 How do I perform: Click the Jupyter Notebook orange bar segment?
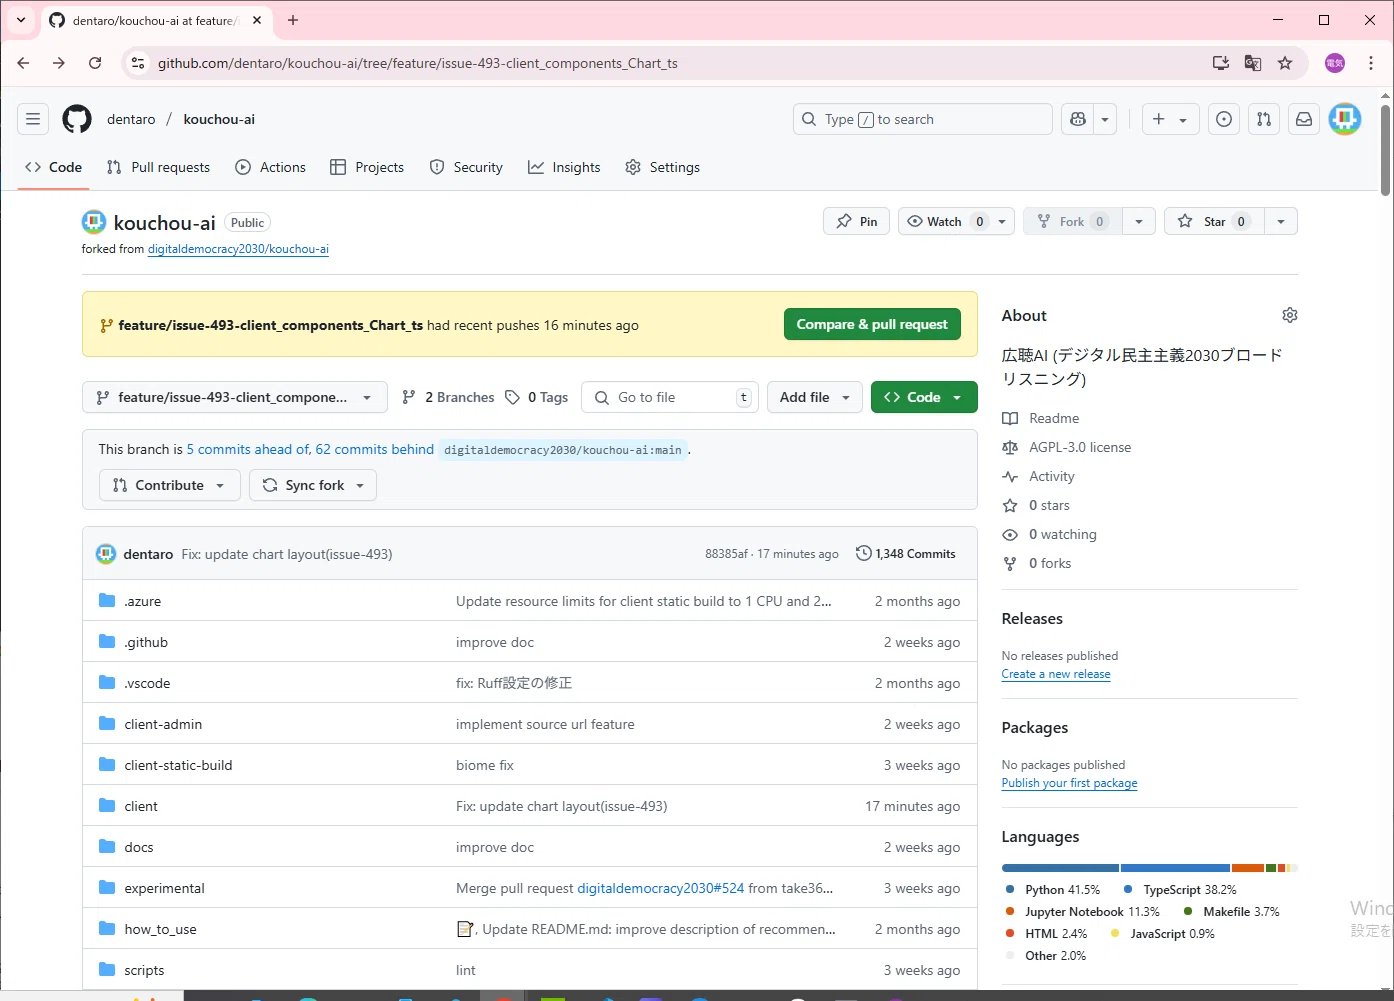pos(1248,868)
